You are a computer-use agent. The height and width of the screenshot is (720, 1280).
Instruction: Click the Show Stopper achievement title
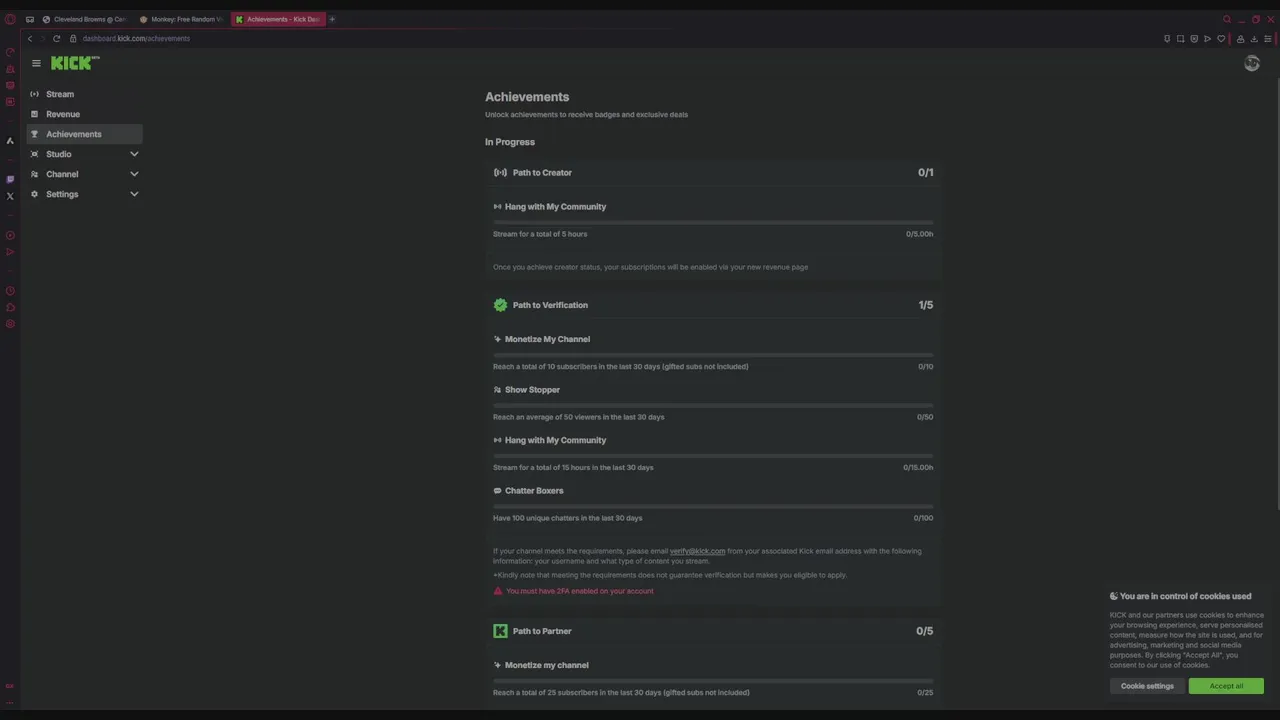532,390
